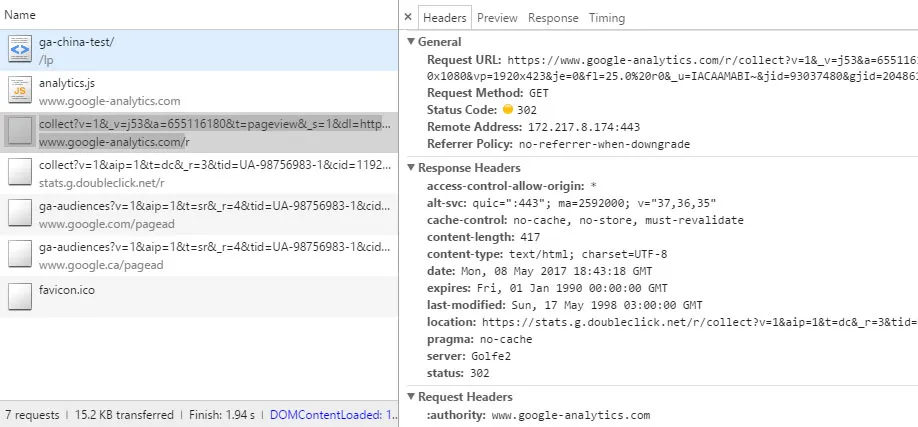Select the analytics.js request
This screenshot has width=918, height=427.
199,91
